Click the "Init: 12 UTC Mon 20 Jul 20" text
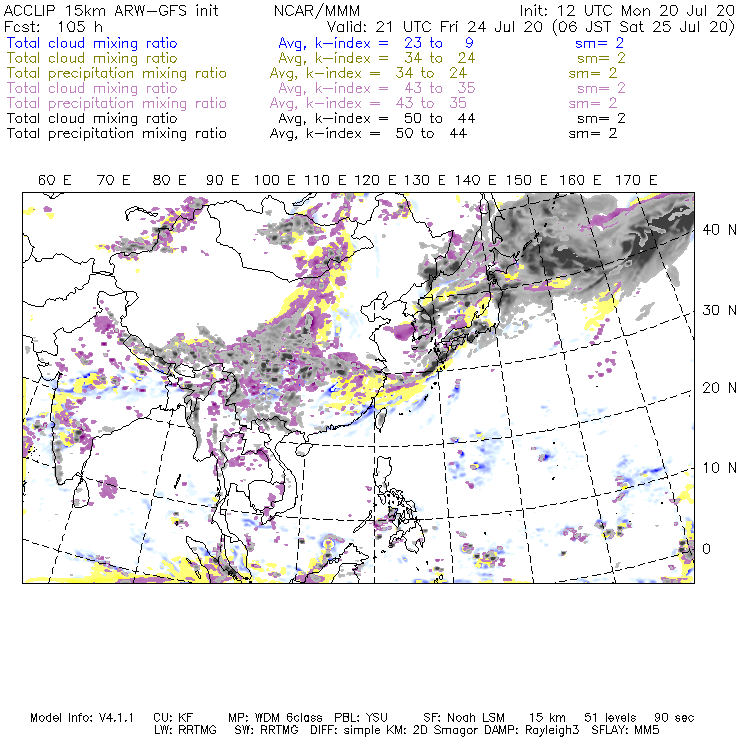This screenshot has height=740, width=740. coord(627,11)
